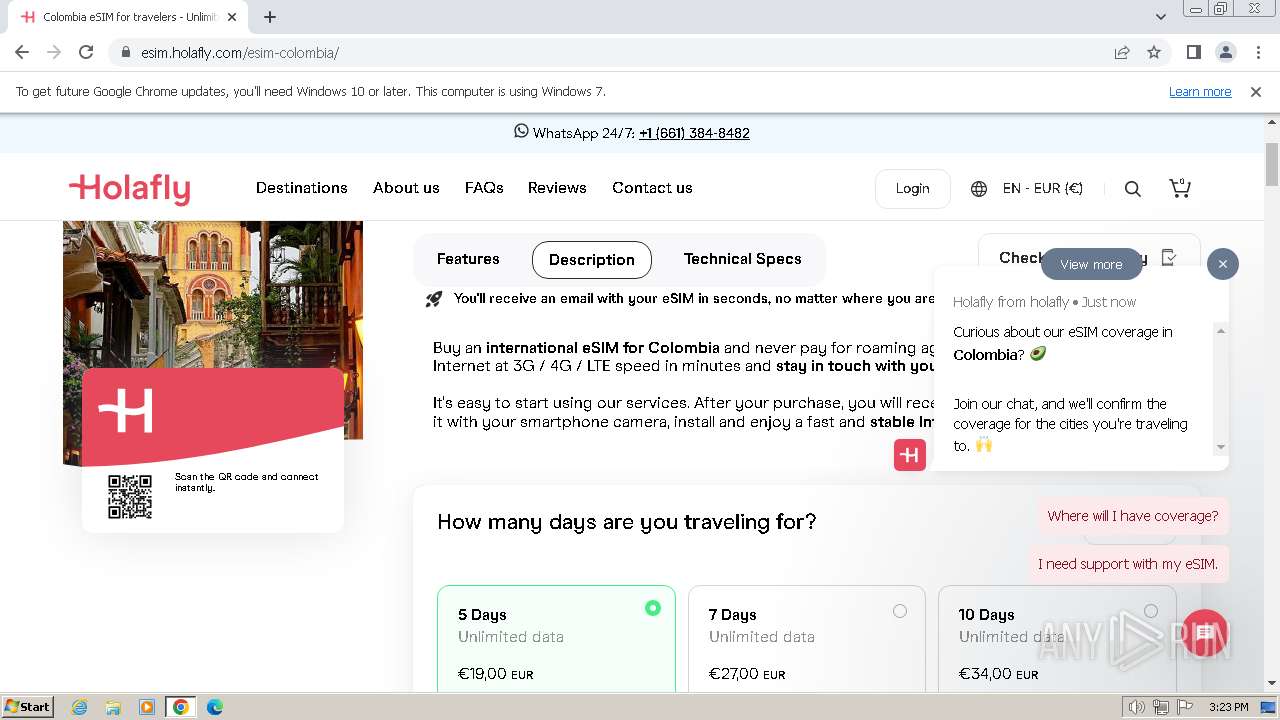
Task: Open the EN - EUR (€) language selector
Action: pyautogui.click(x=1027, y=188)
